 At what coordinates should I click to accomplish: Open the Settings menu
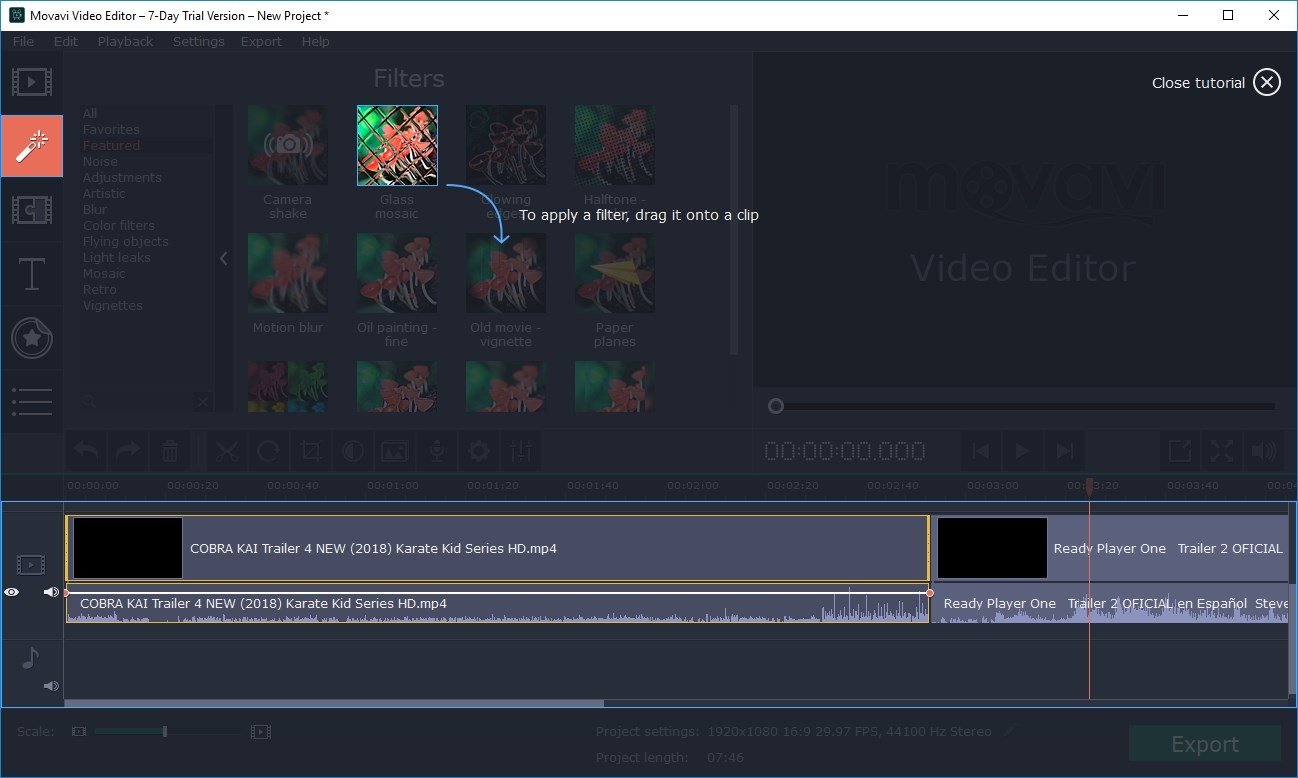[198, 41]
